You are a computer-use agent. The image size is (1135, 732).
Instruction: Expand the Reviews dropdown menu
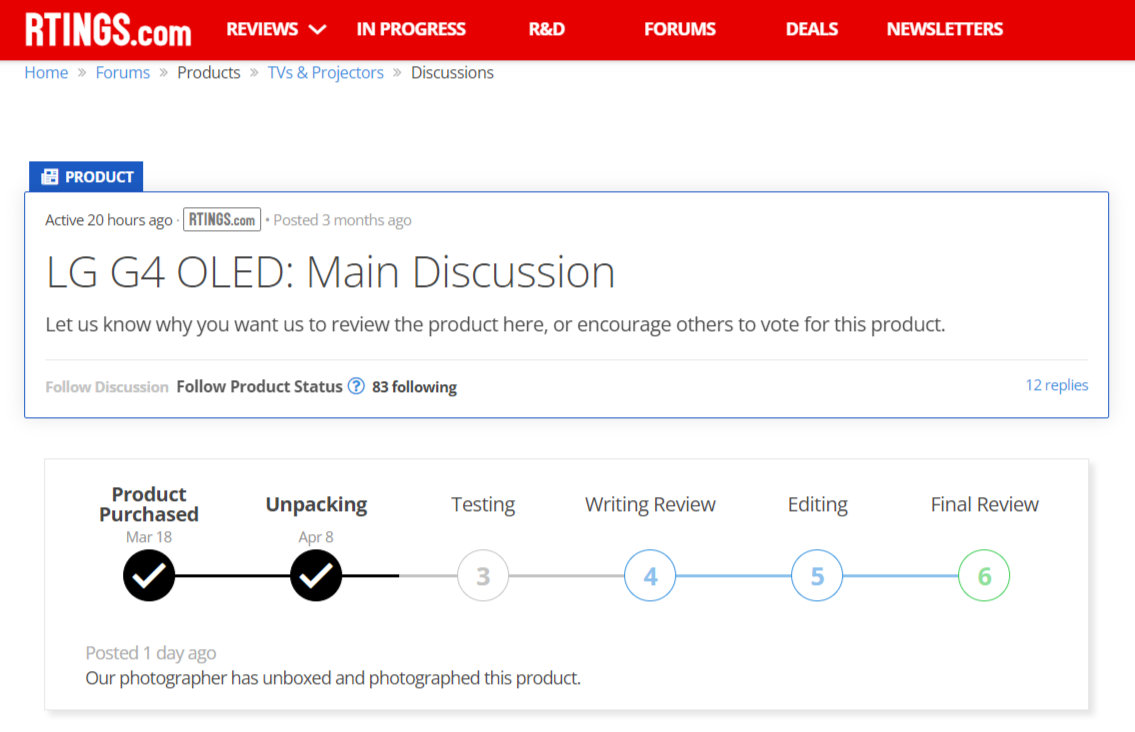[276, 29]
